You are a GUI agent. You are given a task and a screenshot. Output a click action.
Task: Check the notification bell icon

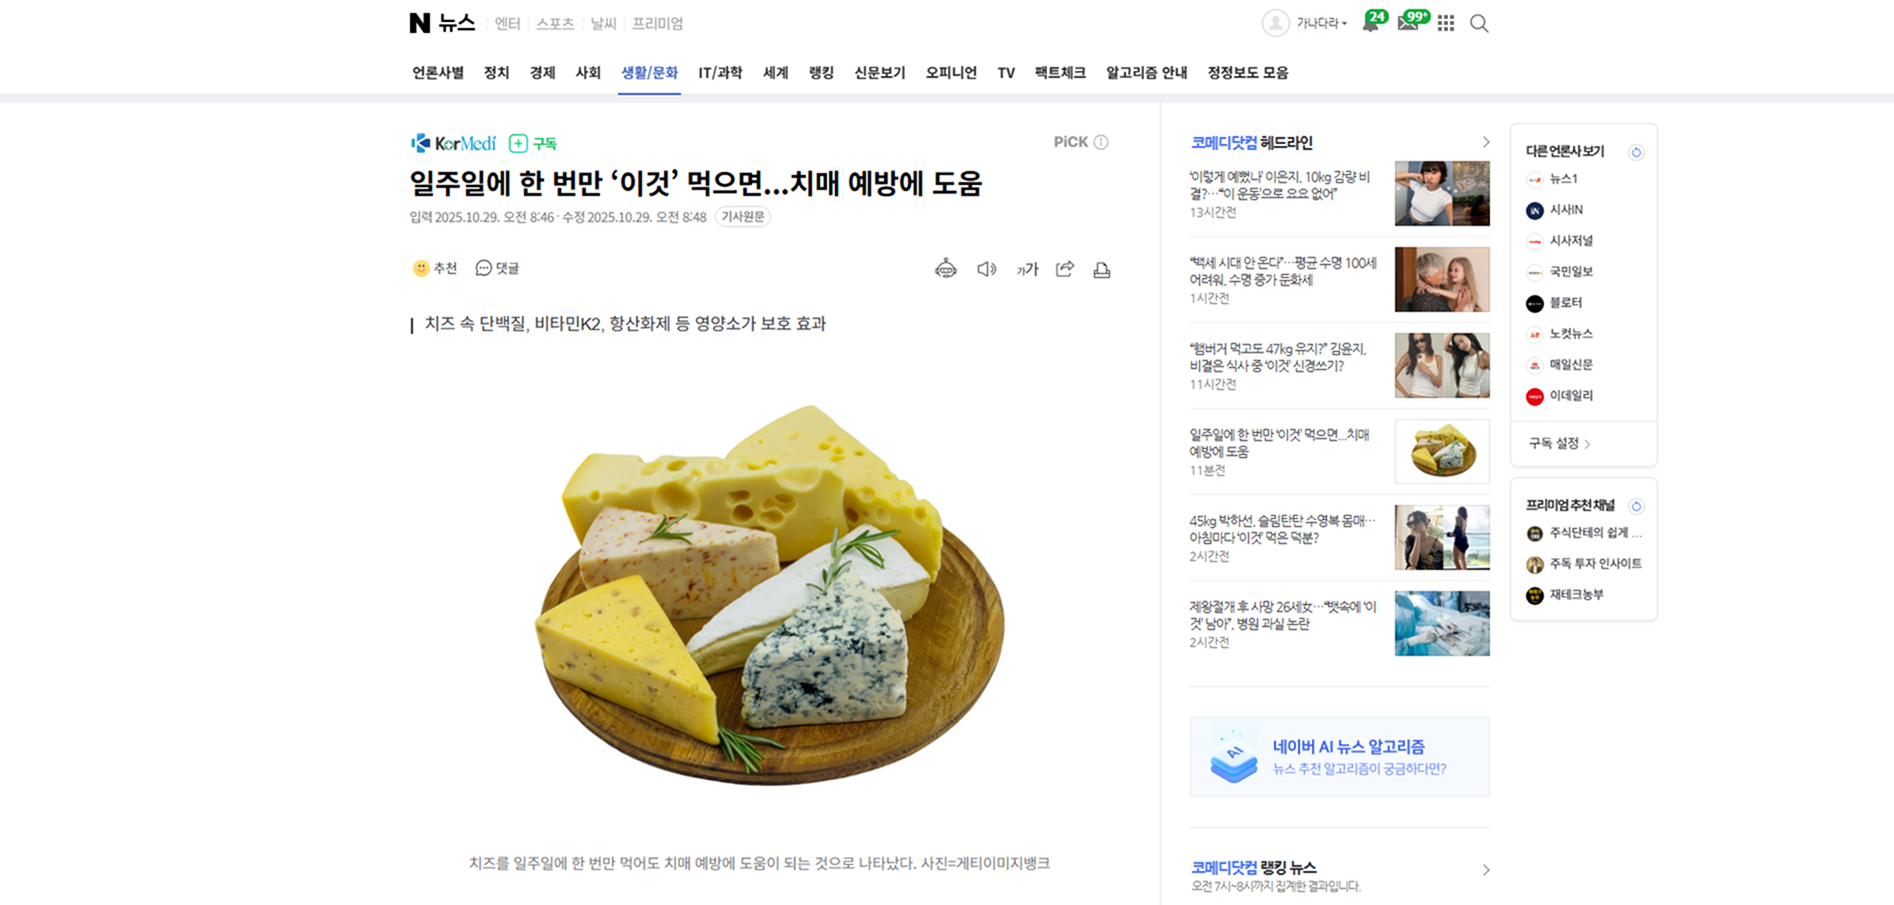[x=1371, y=23]
